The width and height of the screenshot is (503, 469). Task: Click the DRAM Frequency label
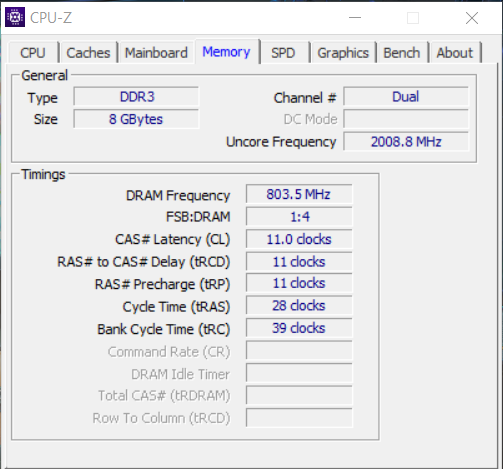(x=178, y=195)
